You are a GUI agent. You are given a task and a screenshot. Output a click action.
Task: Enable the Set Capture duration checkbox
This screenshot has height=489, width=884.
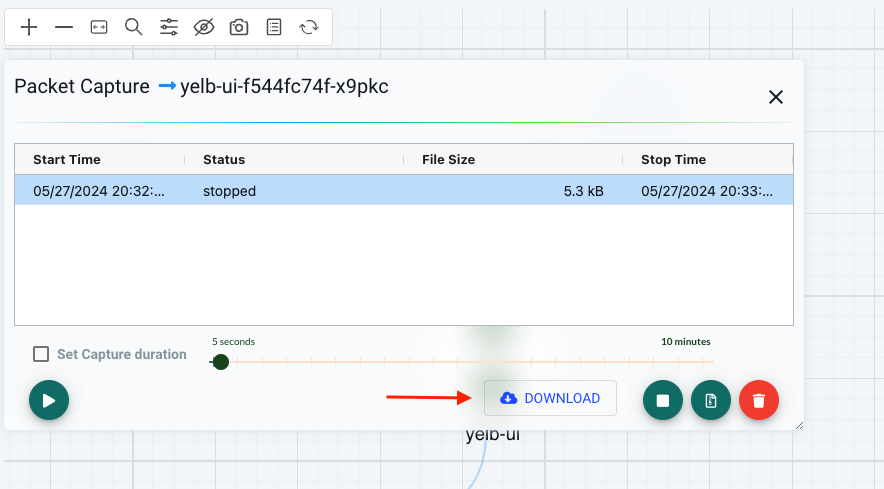pos(41,354)
